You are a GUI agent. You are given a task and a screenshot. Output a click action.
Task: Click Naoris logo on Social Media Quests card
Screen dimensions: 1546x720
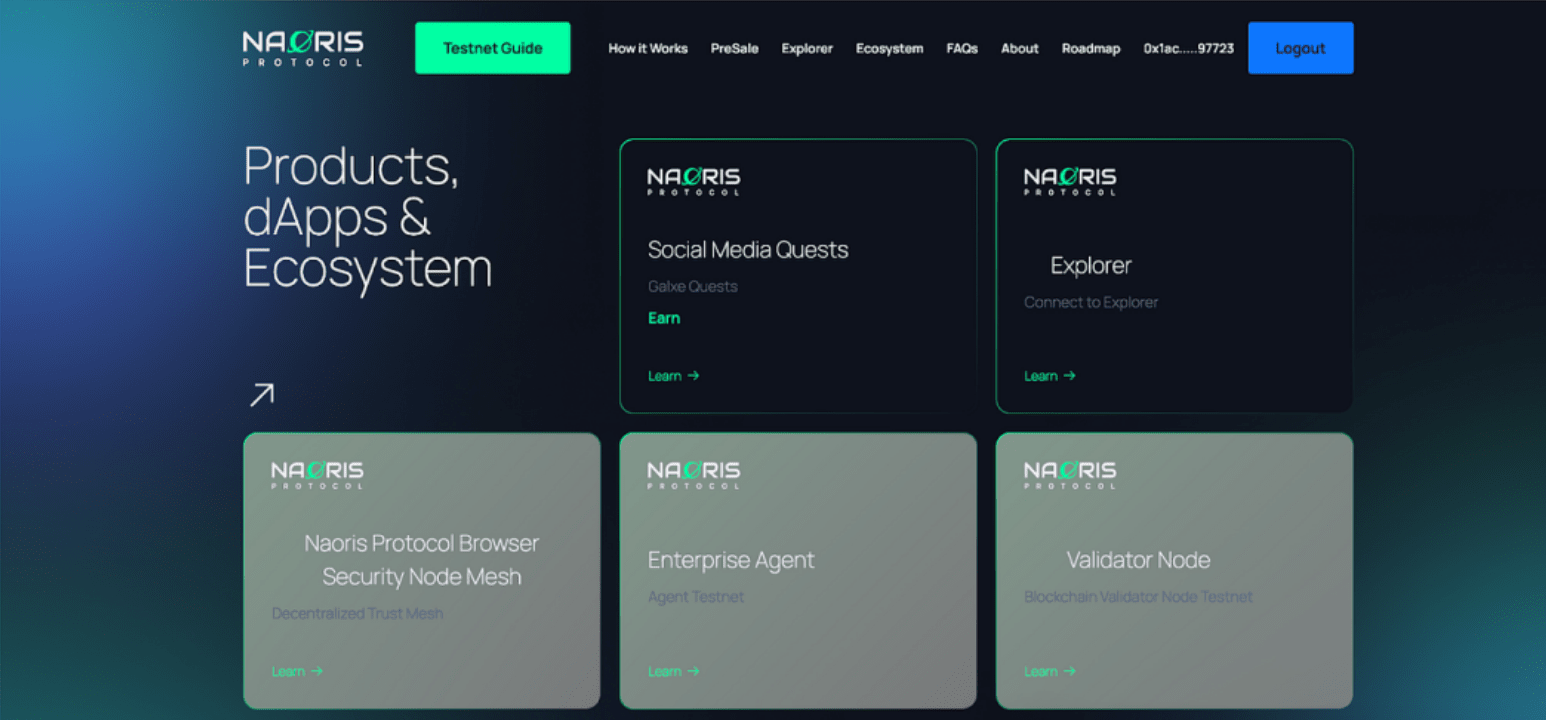694,181
